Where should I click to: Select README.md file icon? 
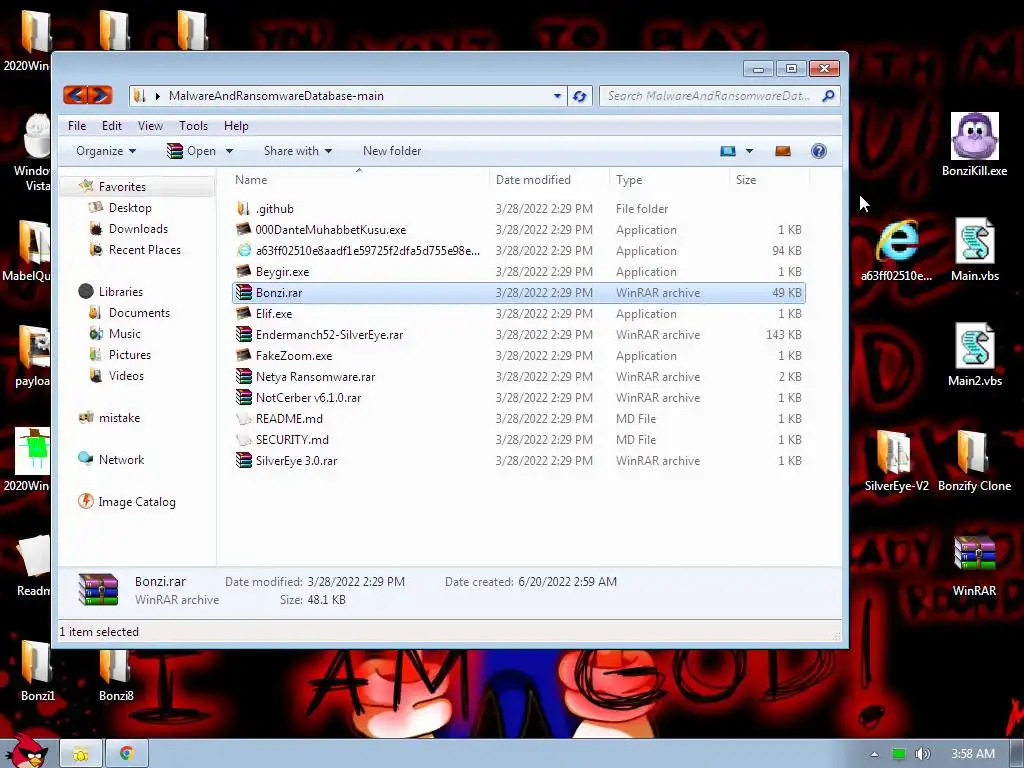click(244, 419)
